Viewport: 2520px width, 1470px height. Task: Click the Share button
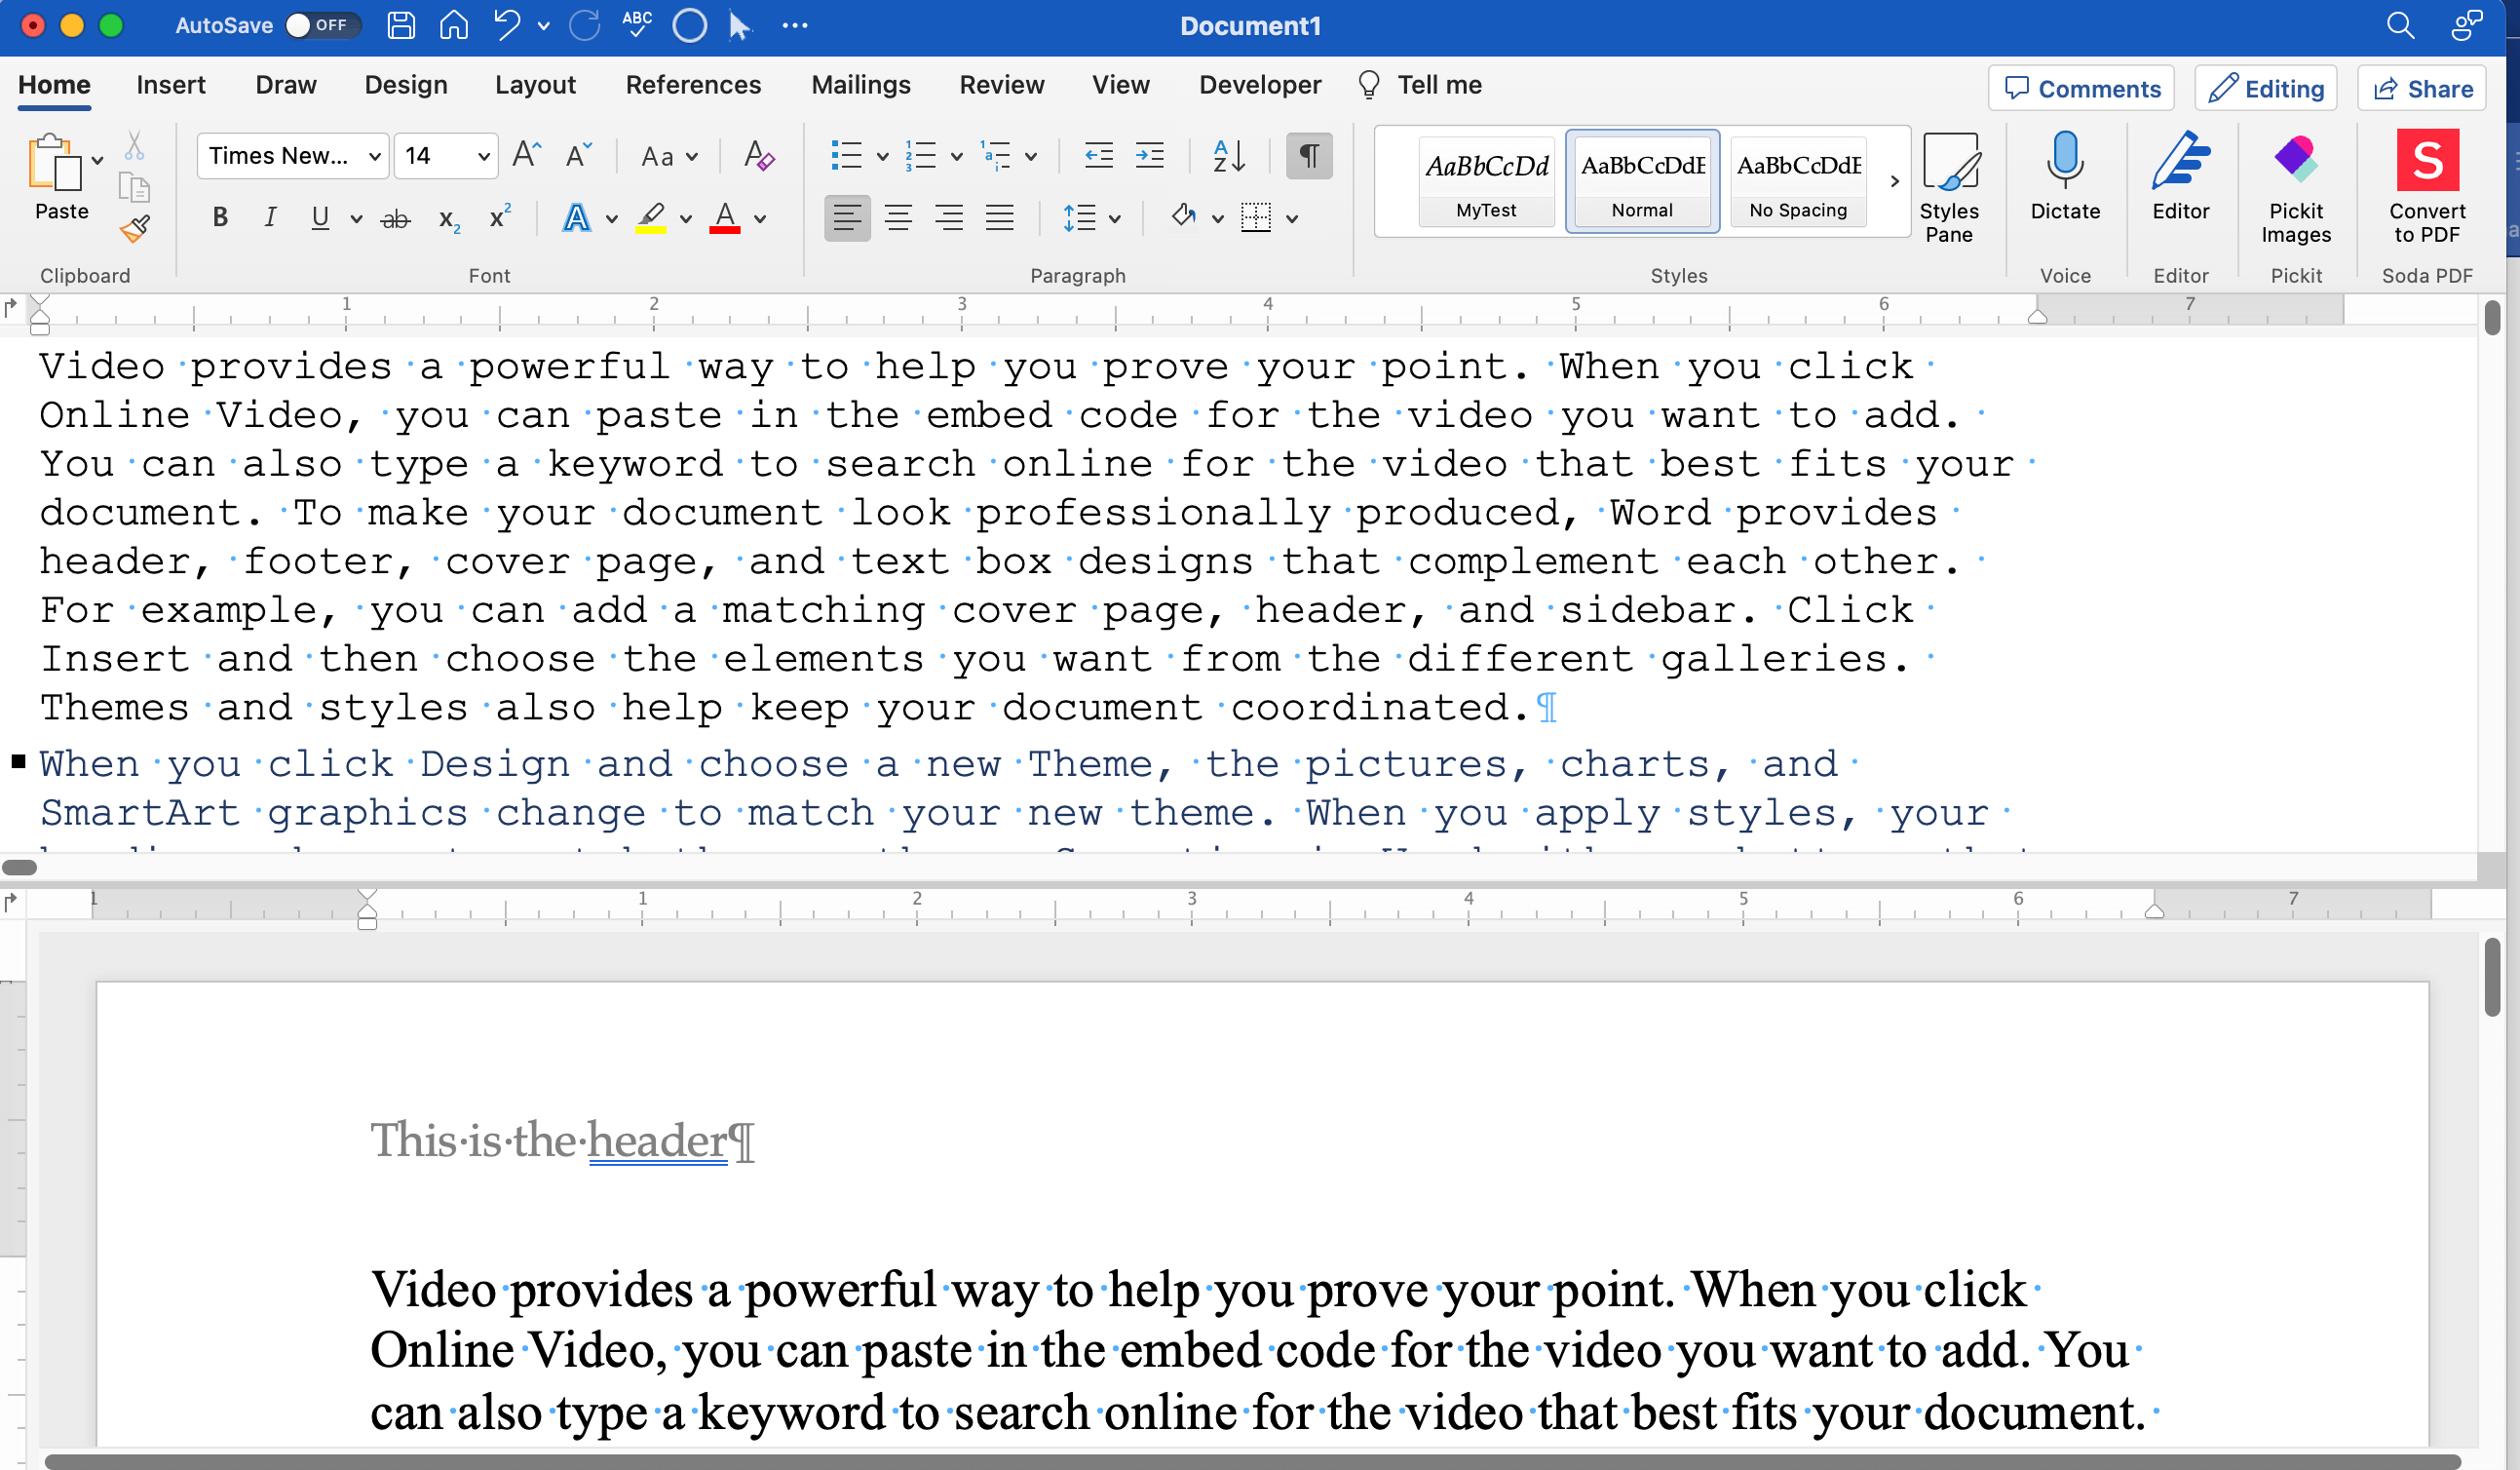2421,89
